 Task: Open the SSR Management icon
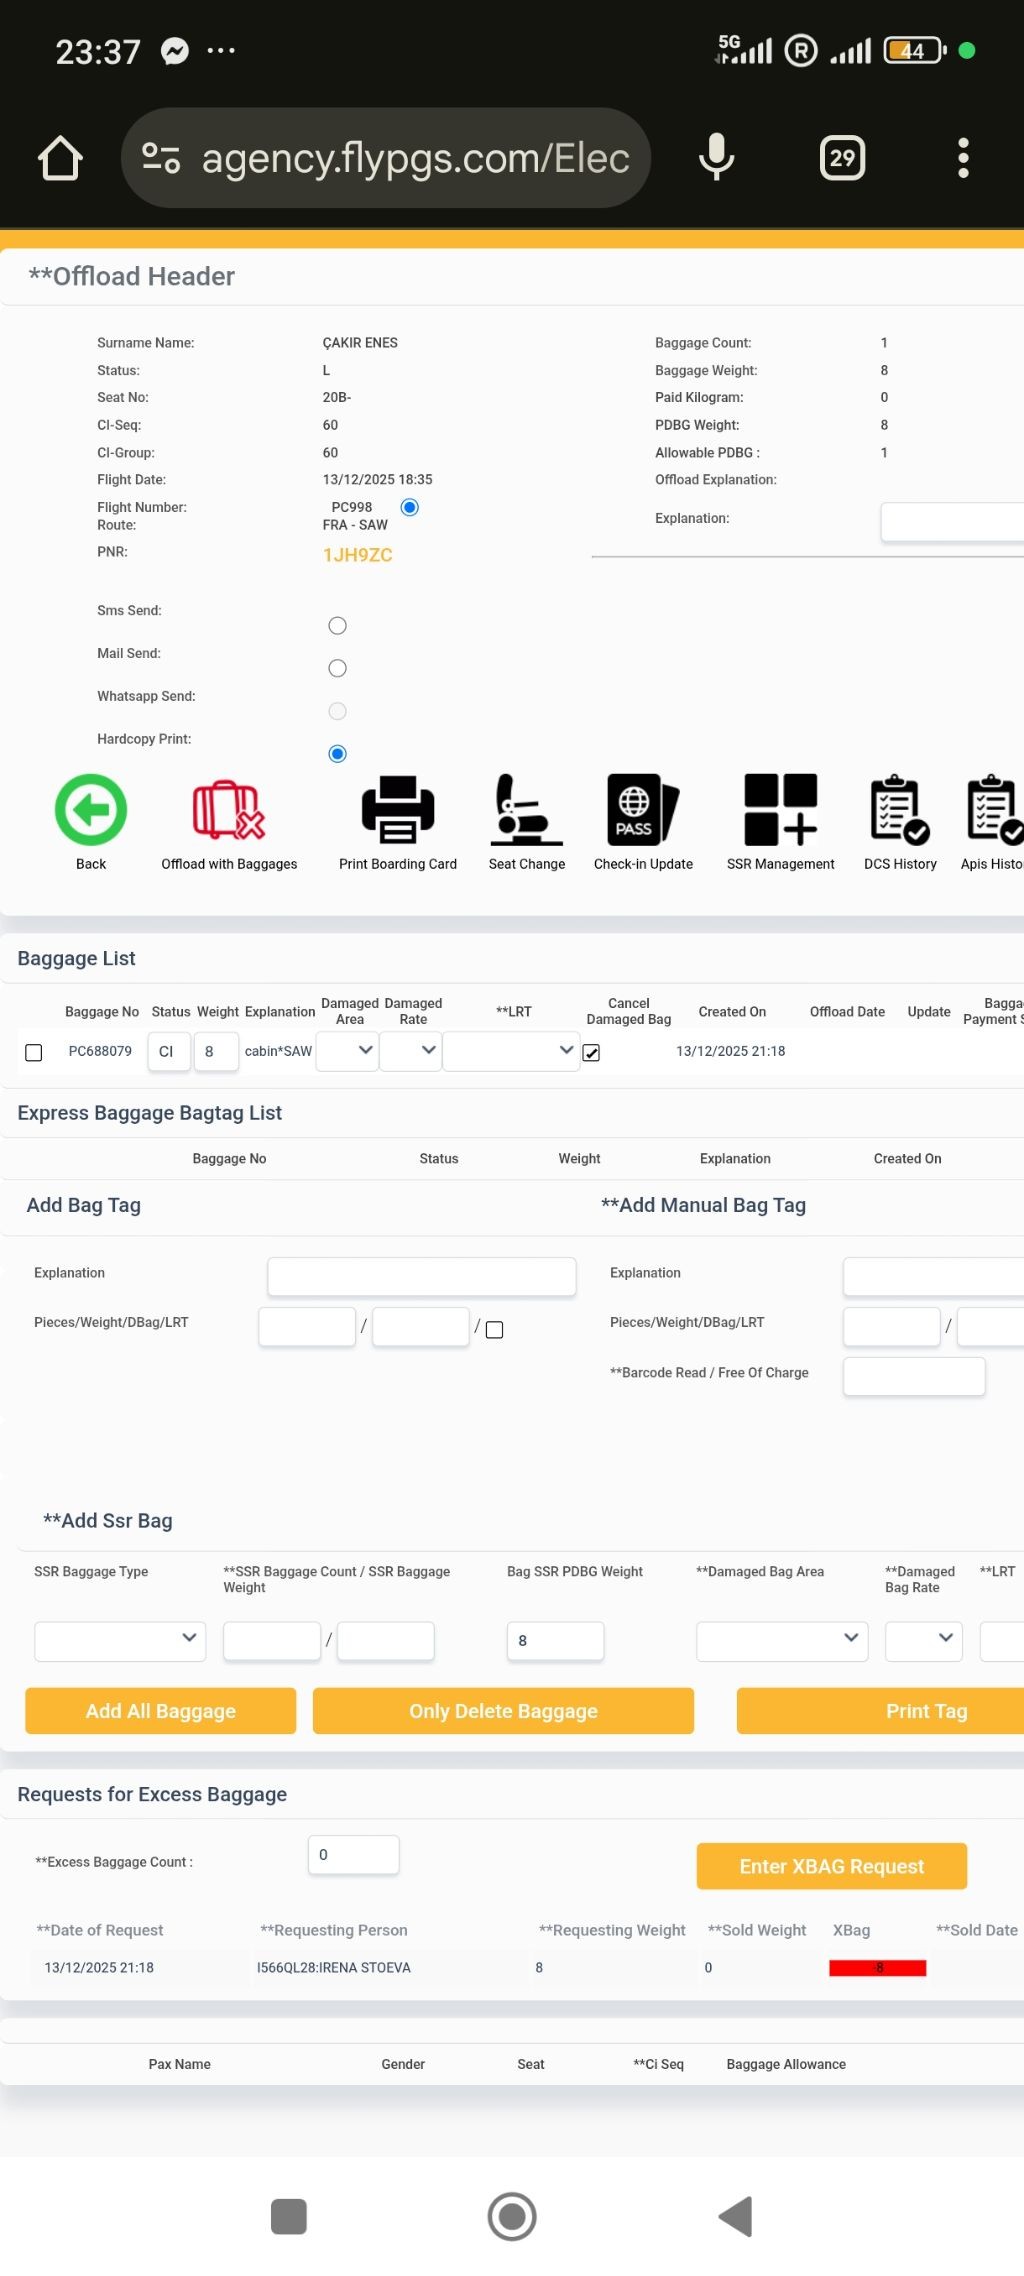pyautogui.click(x=780, y=810)
